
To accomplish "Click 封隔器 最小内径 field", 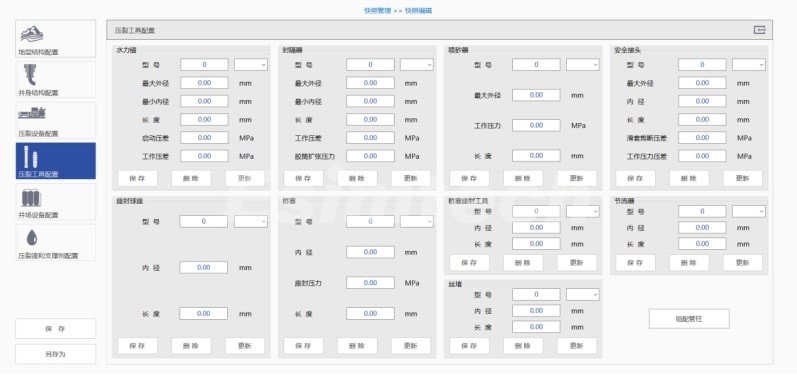I will point(371,101).
